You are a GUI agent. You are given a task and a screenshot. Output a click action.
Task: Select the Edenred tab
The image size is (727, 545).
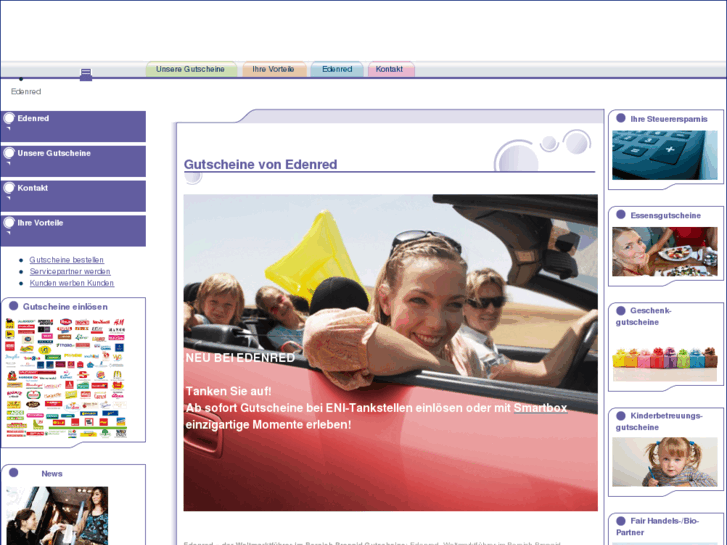[337, 69]
